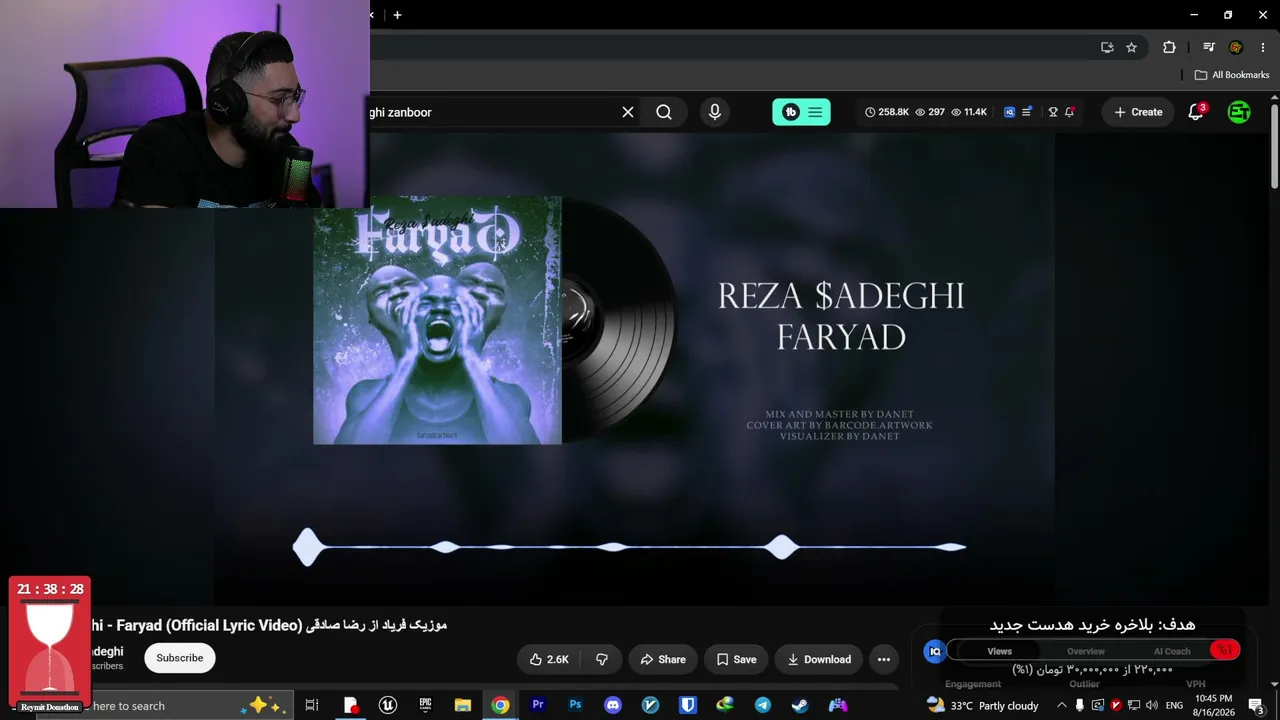Viewport: 1280px width, 720px height.
Task: Dislike the video
Action: [x=602, y=659]
